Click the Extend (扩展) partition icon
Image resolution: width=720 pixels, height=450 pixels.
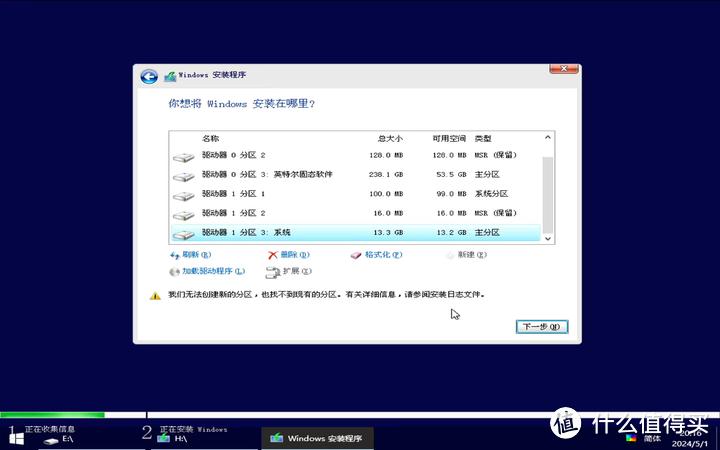273,271
